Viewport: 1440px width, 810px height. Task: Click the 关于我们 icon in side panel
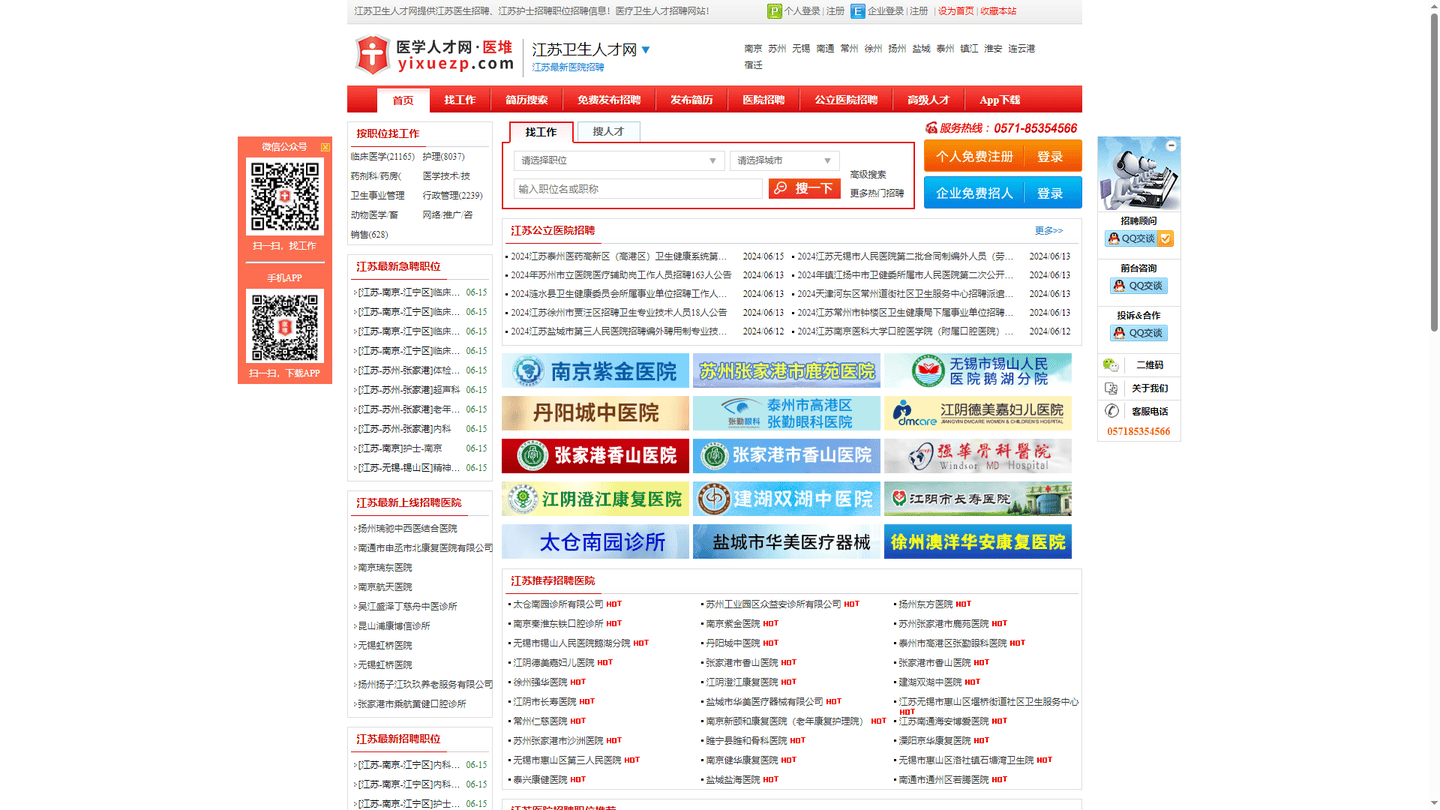[x=1111, y=388]
